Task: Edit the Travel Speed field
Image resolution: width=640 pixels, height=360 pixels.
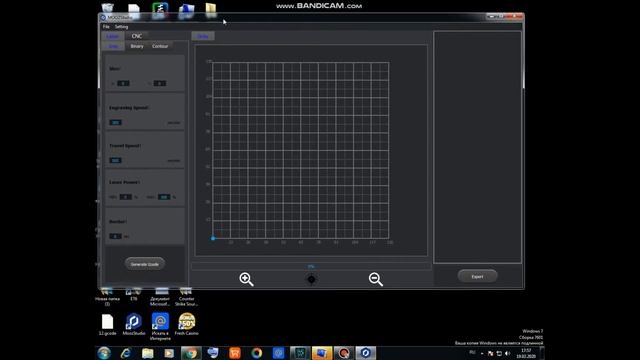Action: pos(116,160)
